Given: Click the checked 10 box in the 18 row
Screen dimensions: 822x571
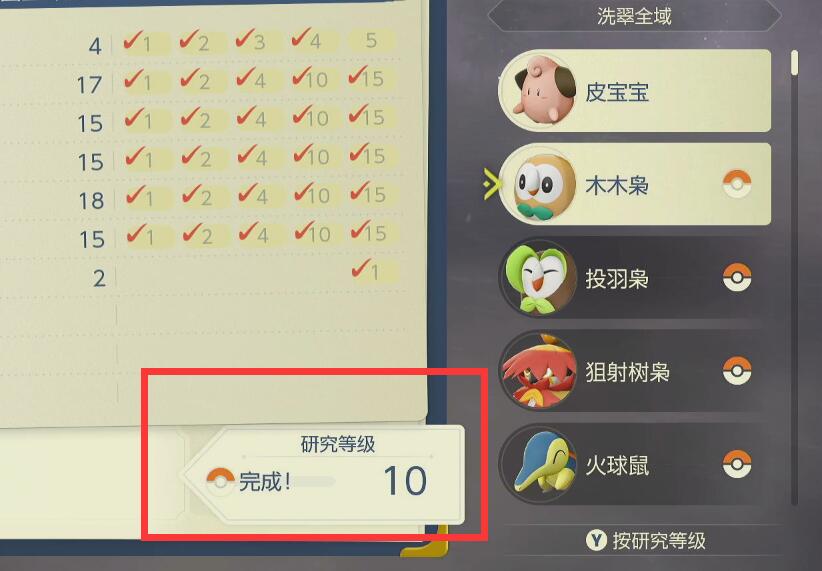Looking at the screenshot, I should click(x=312, y=195).
